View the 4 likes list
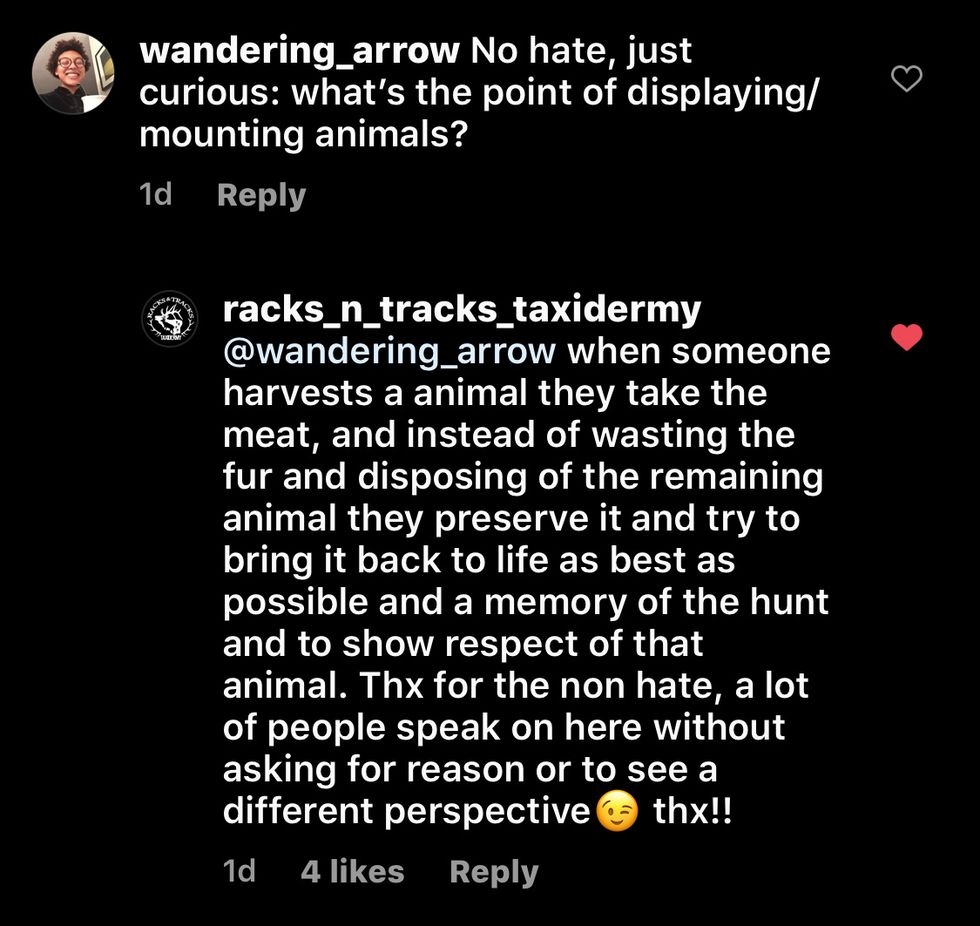The image size is (980, 926). pyautogui.click(x=352, y=872)
